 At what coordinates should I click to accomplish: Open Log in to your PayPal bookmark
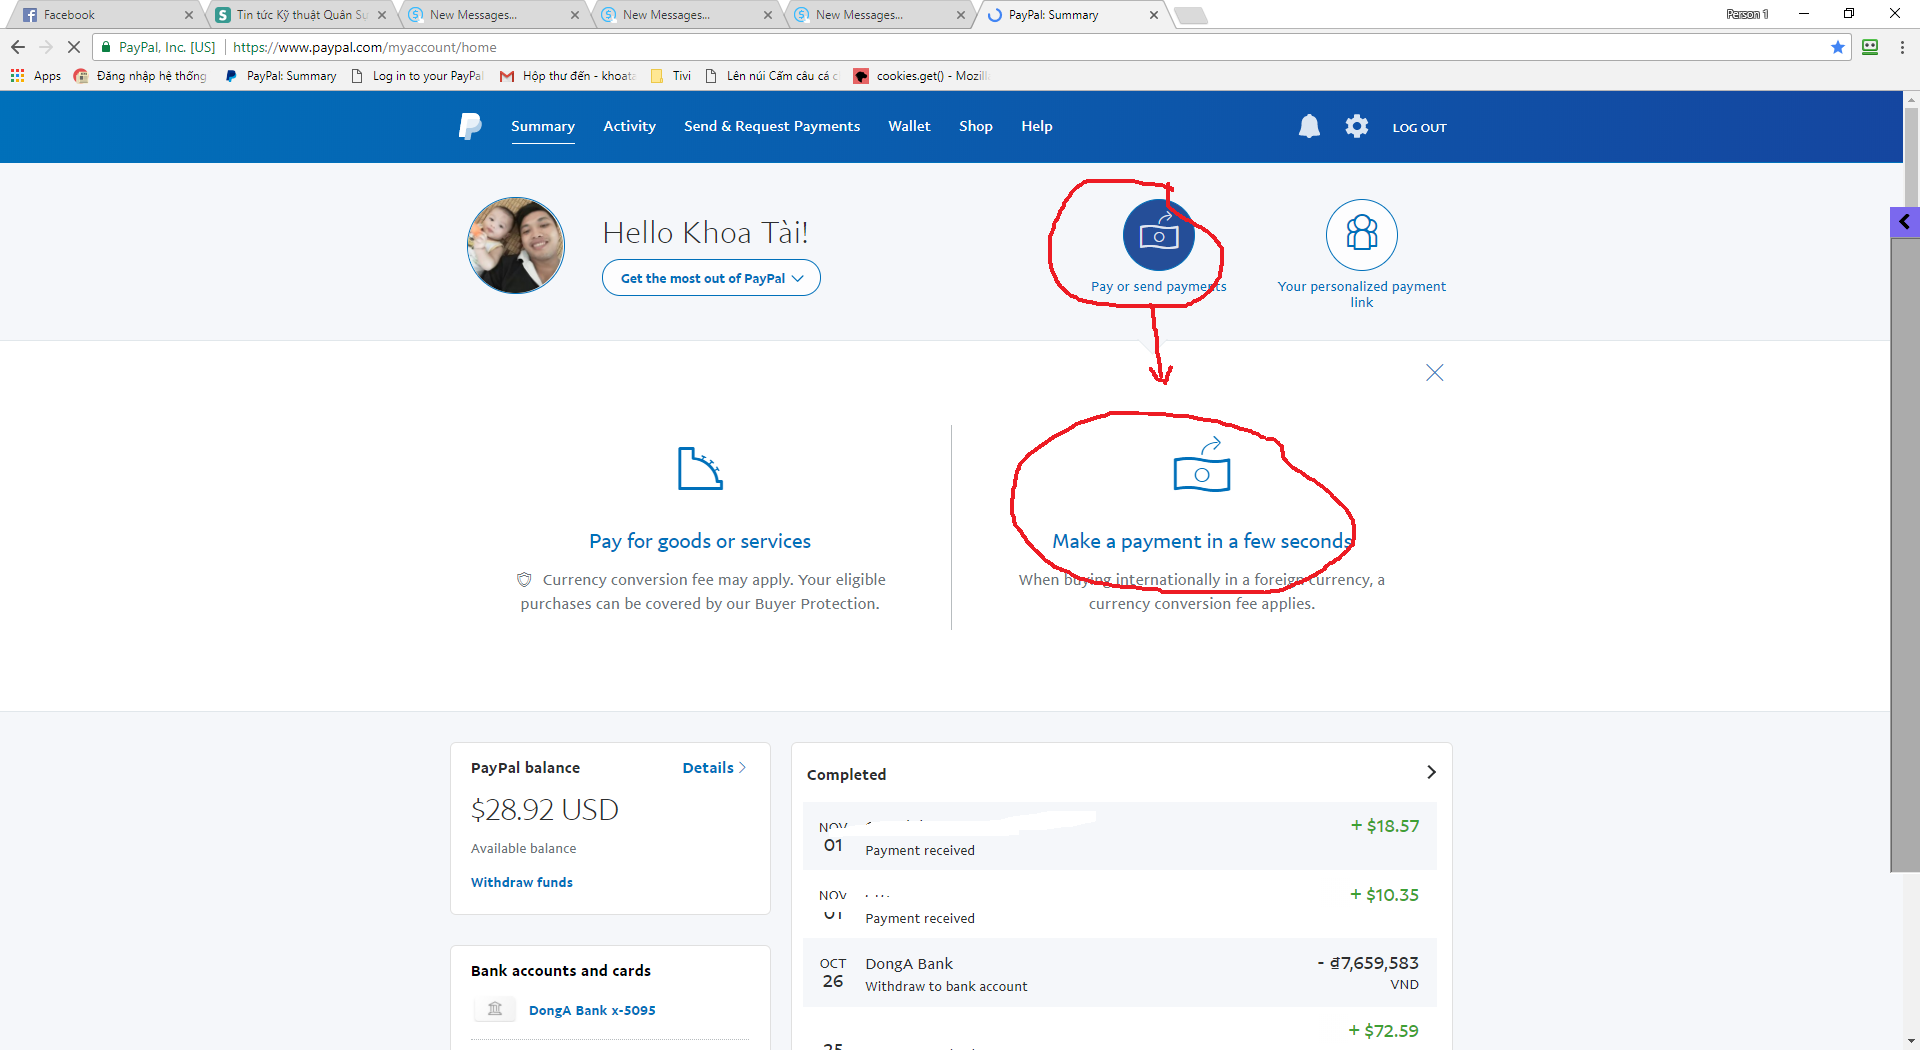pos(417,76)
